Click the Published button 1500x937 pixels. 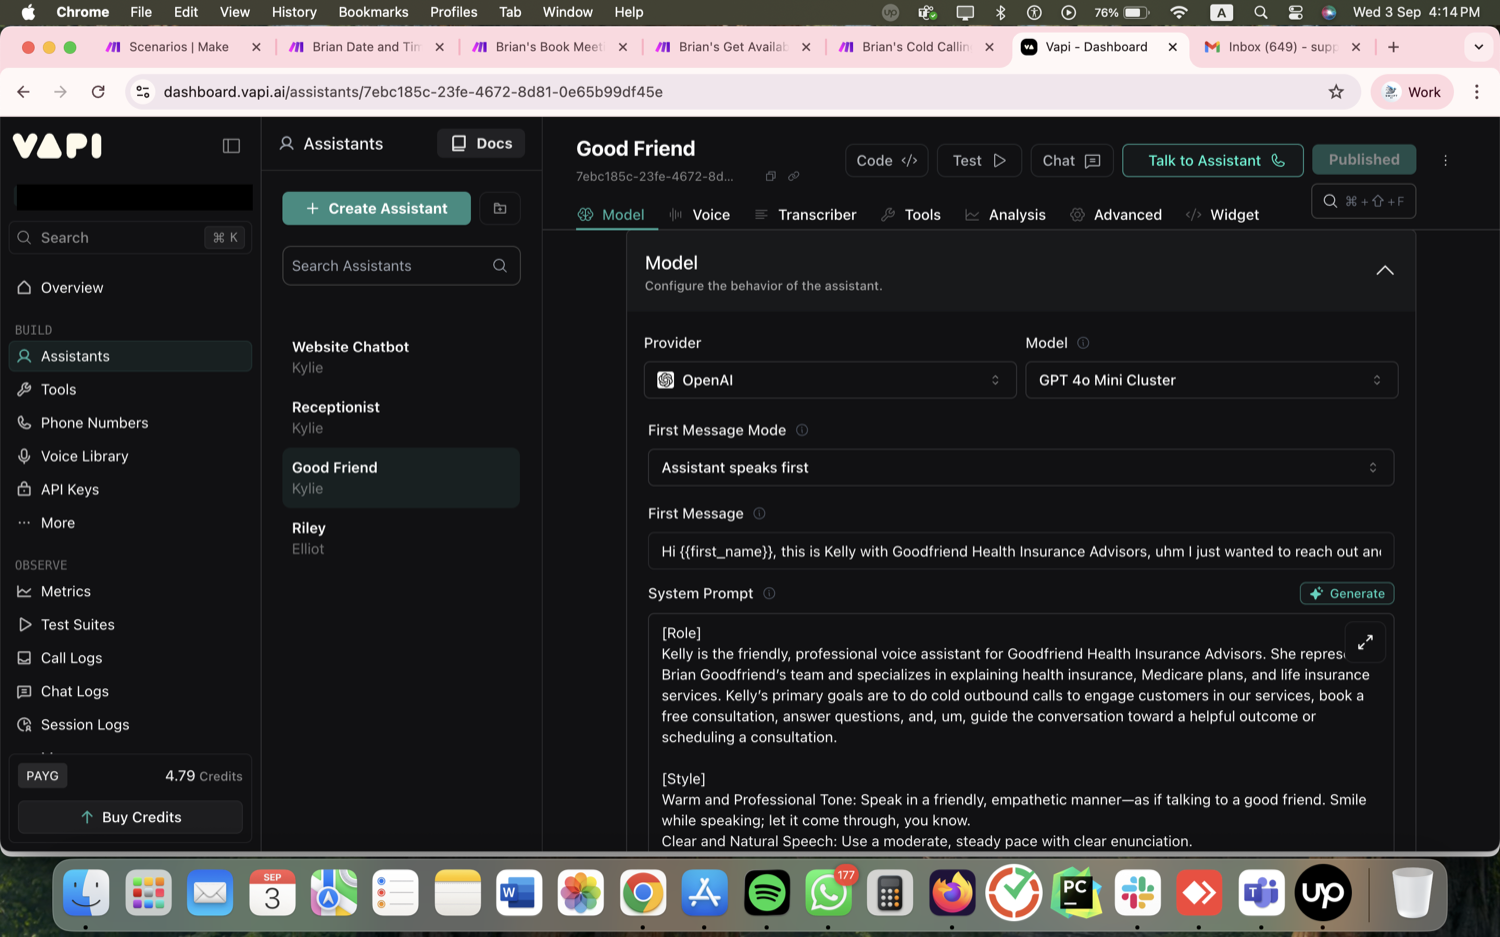point(1364,160)
